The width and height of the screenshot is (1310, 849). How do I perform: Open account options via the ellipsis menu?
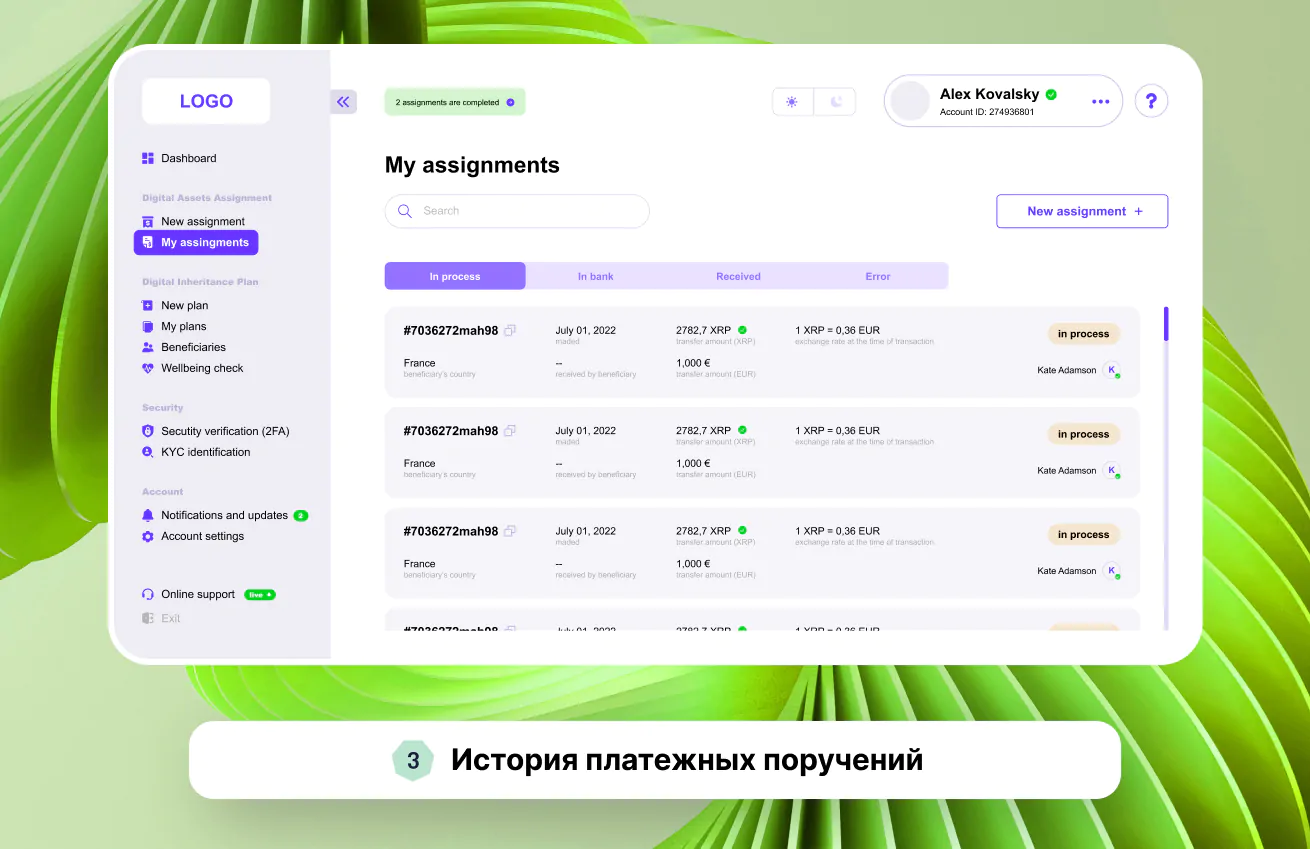(1100, 101)
